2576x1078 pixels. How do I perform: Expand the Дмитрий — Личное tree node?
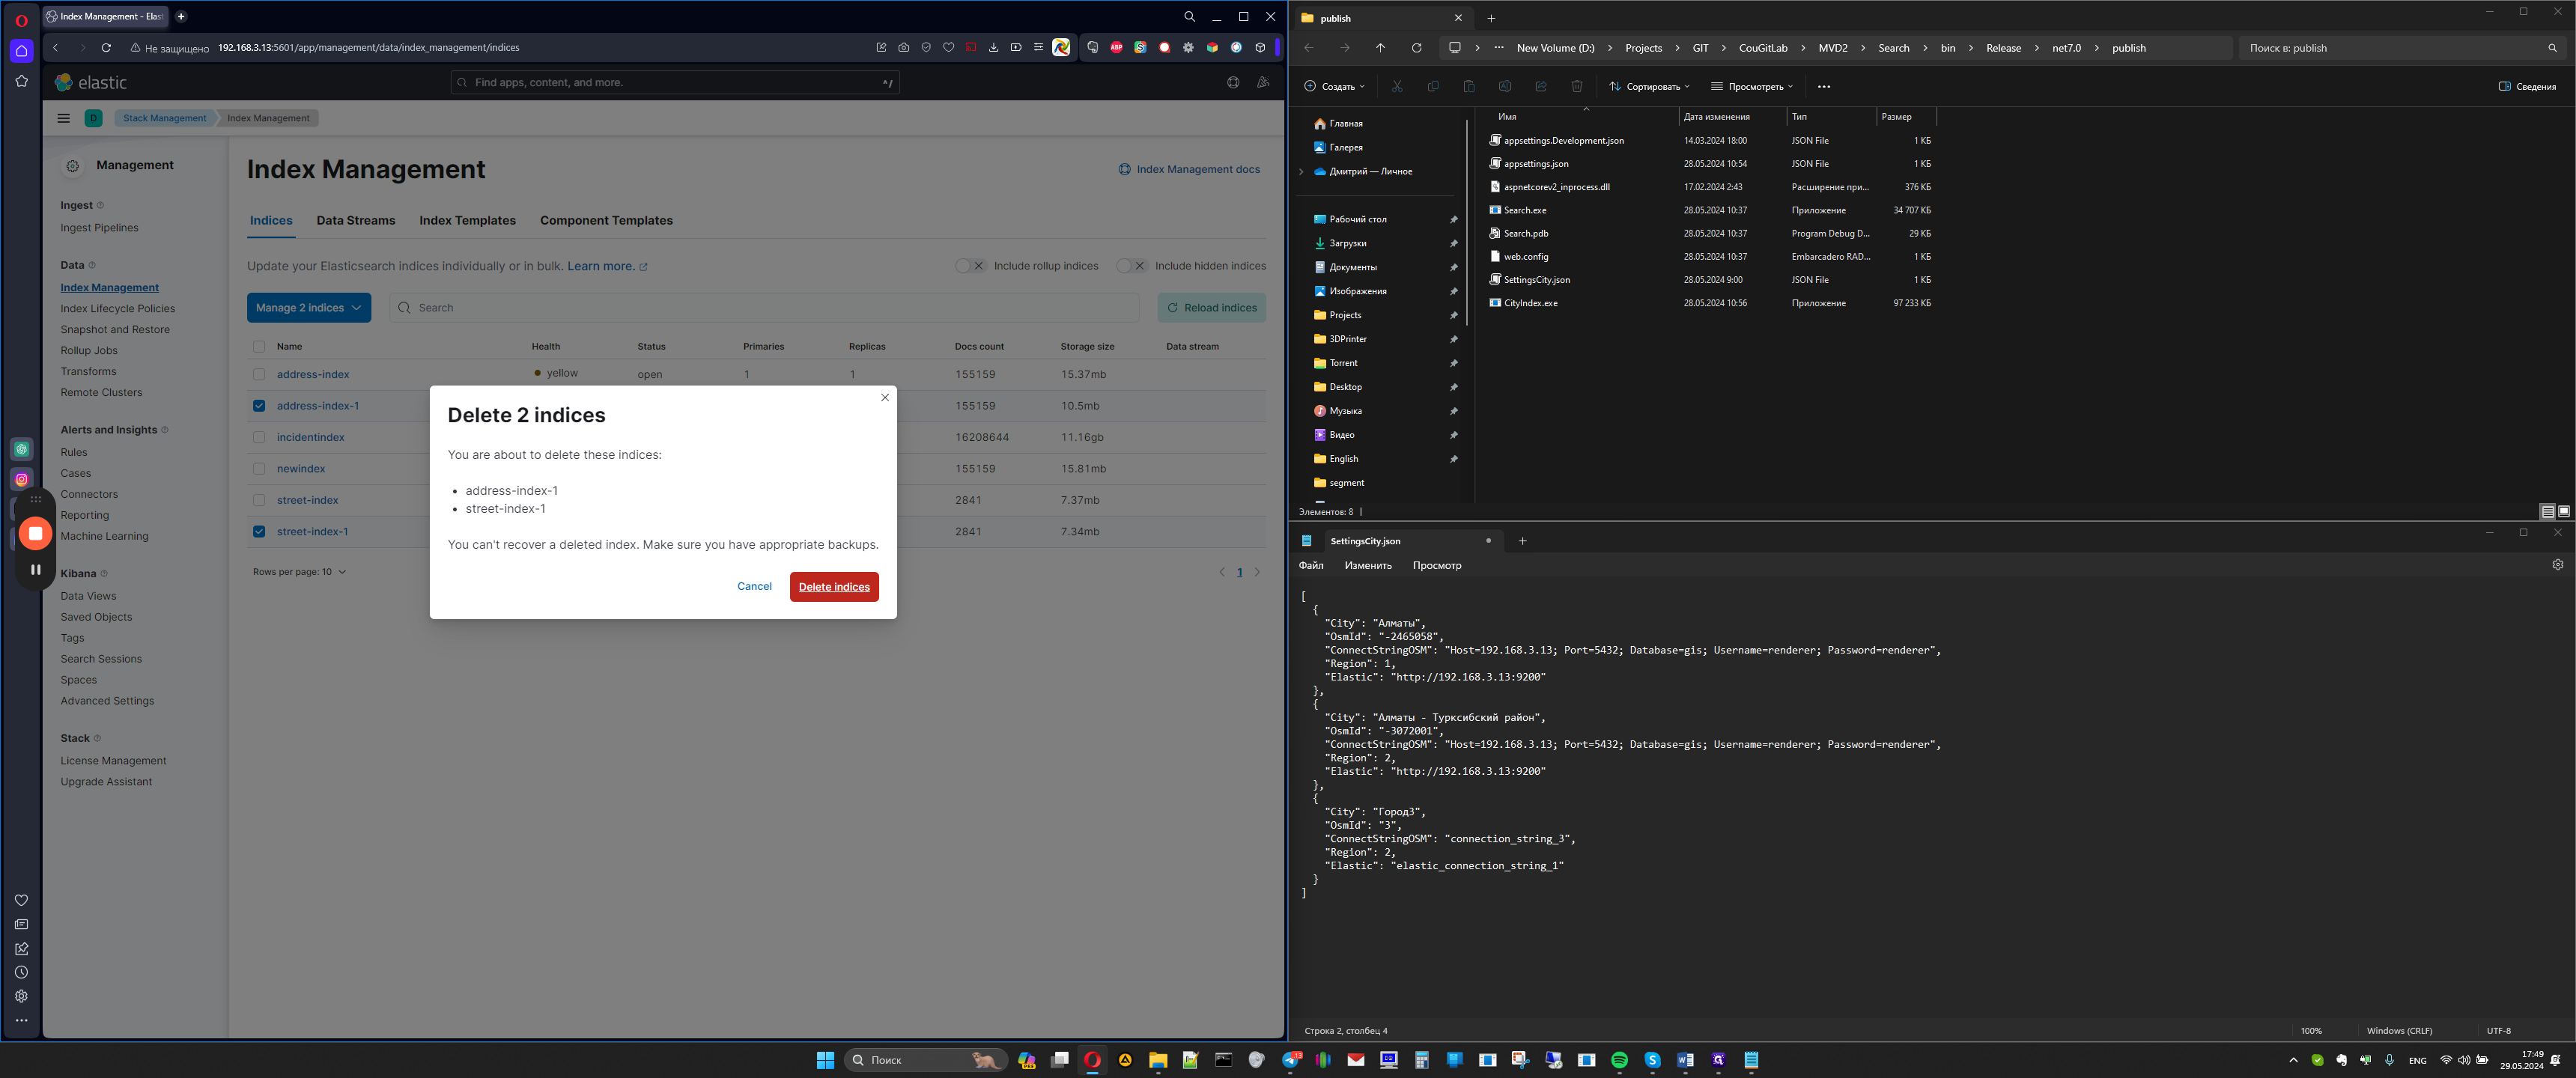pyautogui.click(x=1301, y=172)
